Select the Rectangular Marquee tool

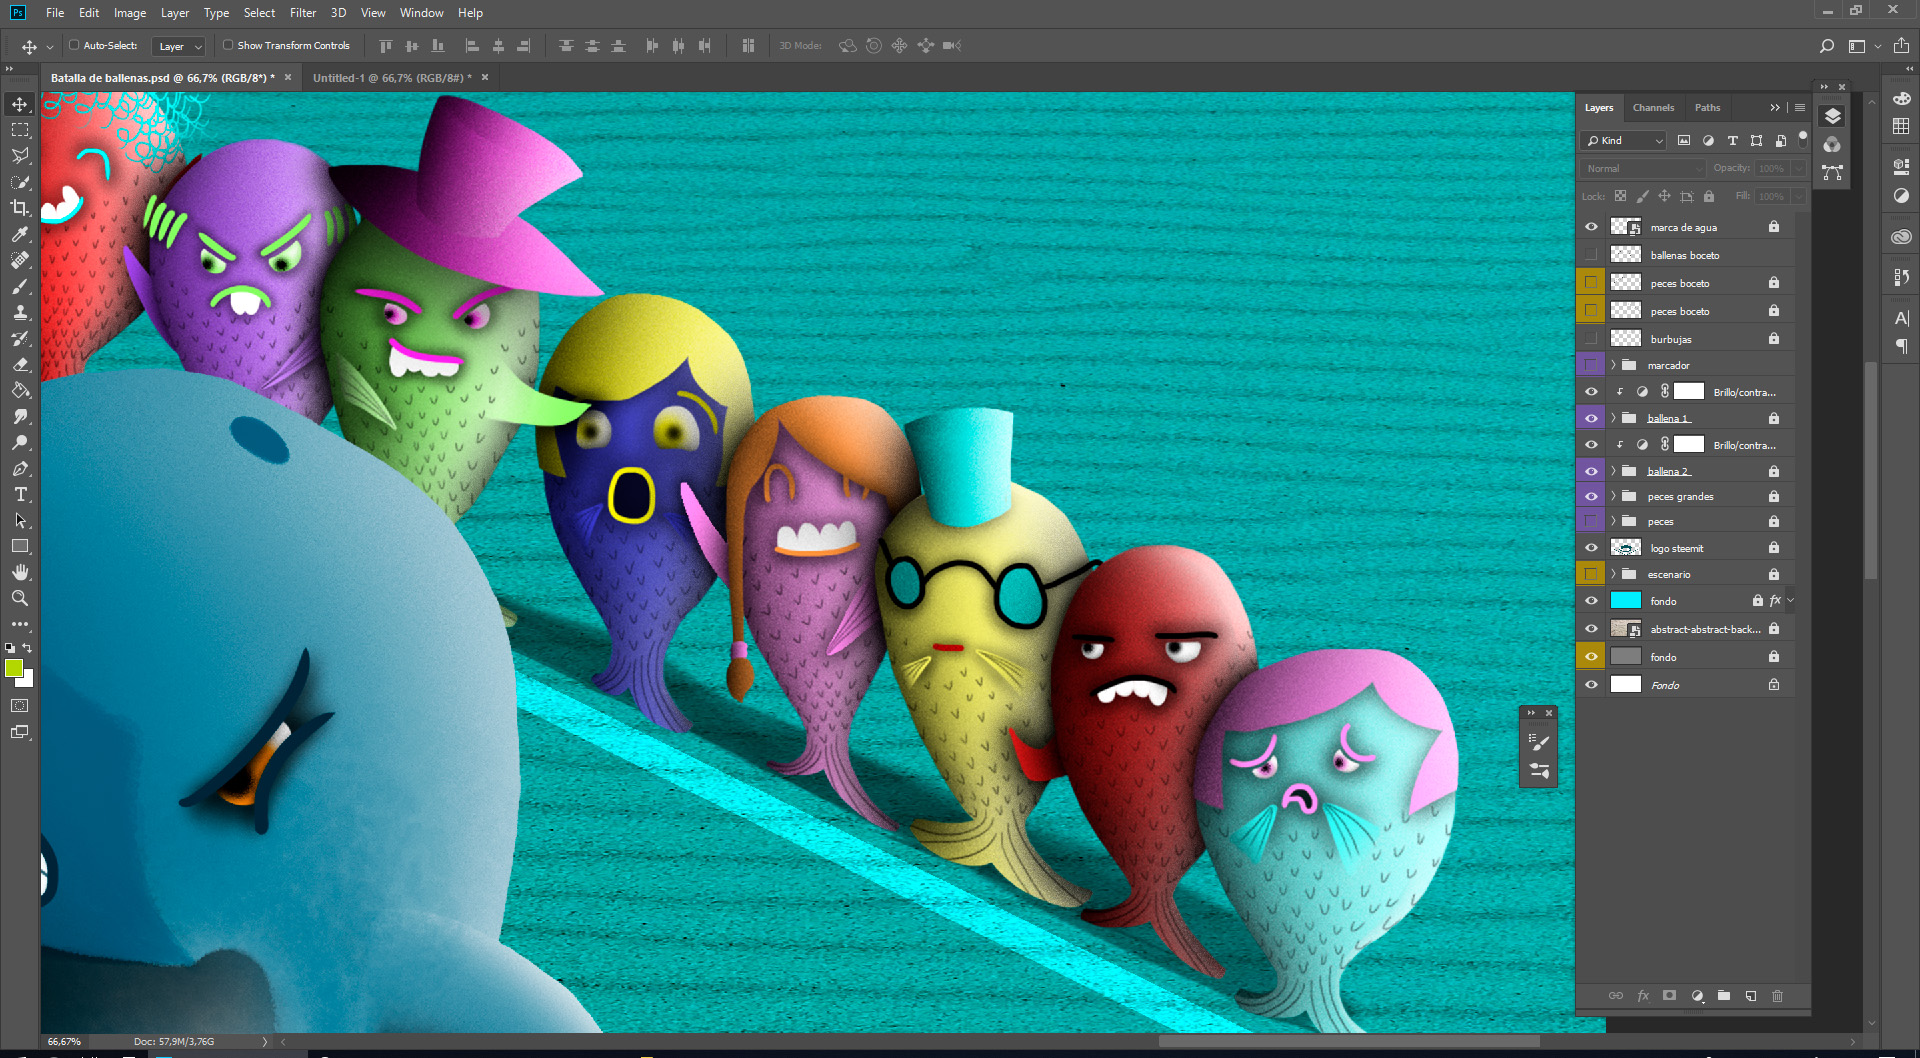pyautogui.click(x=20, y=130)
